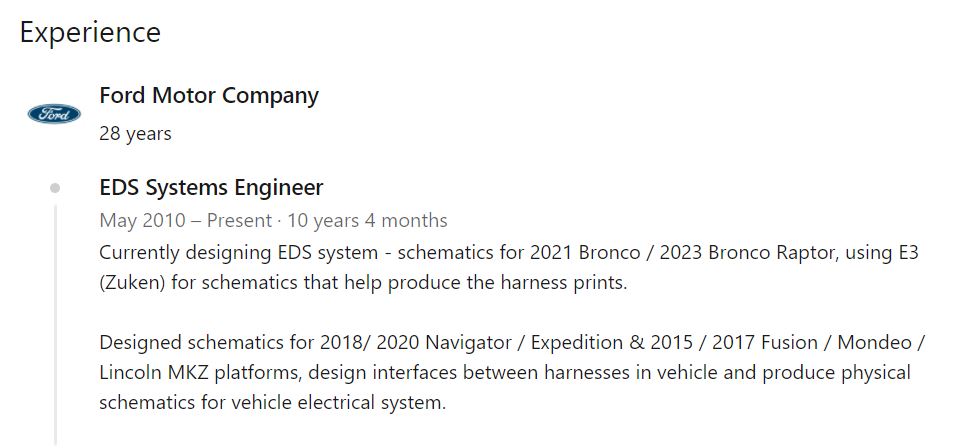The width and height of the screenshot is (964, 448).
Task: Click the "(Zuken)" text
Action: [x=133, y=282]
